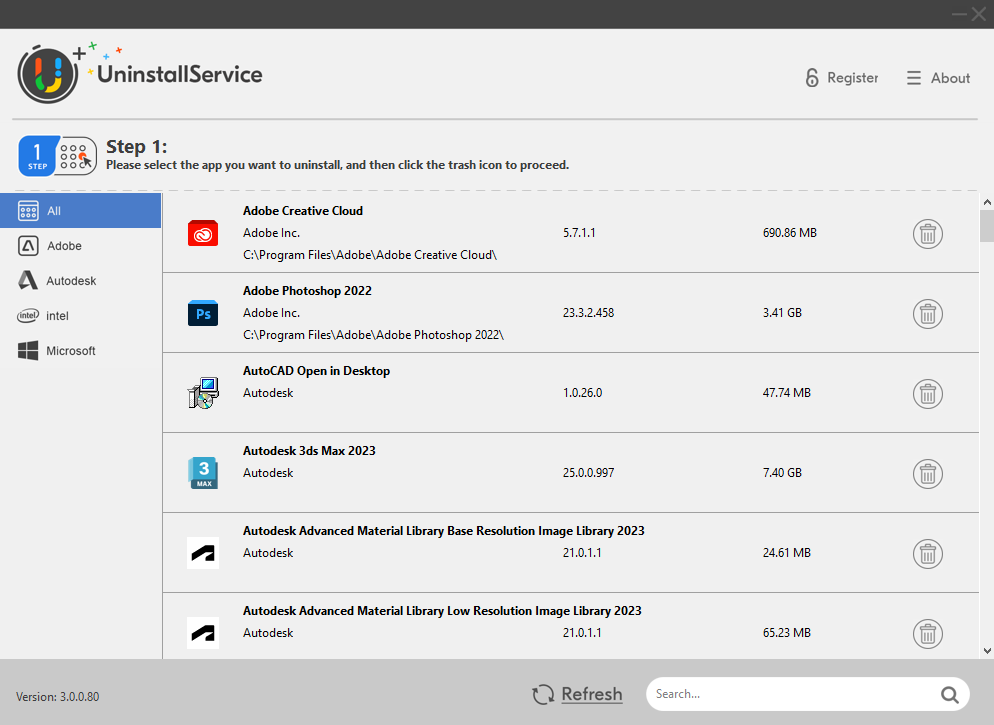Select the Adobe Creative Cloud title
Viewport: 994px width, 725px height.
pos(302,211)
